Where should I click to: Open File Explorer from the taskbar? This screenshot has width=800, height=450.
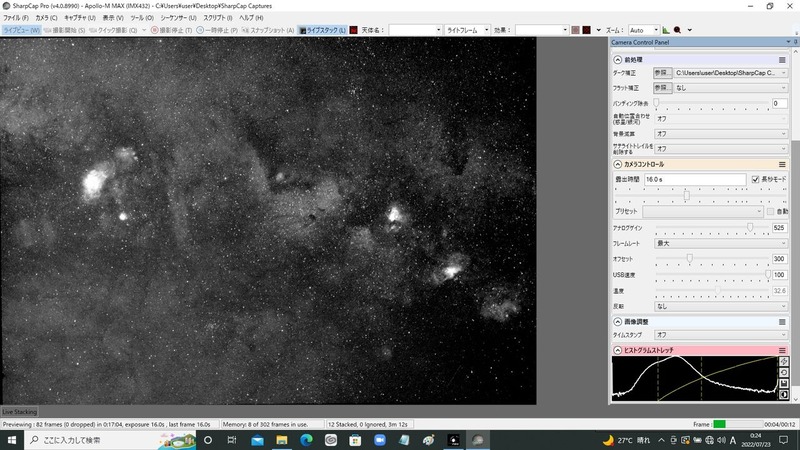tap(282, 440)
